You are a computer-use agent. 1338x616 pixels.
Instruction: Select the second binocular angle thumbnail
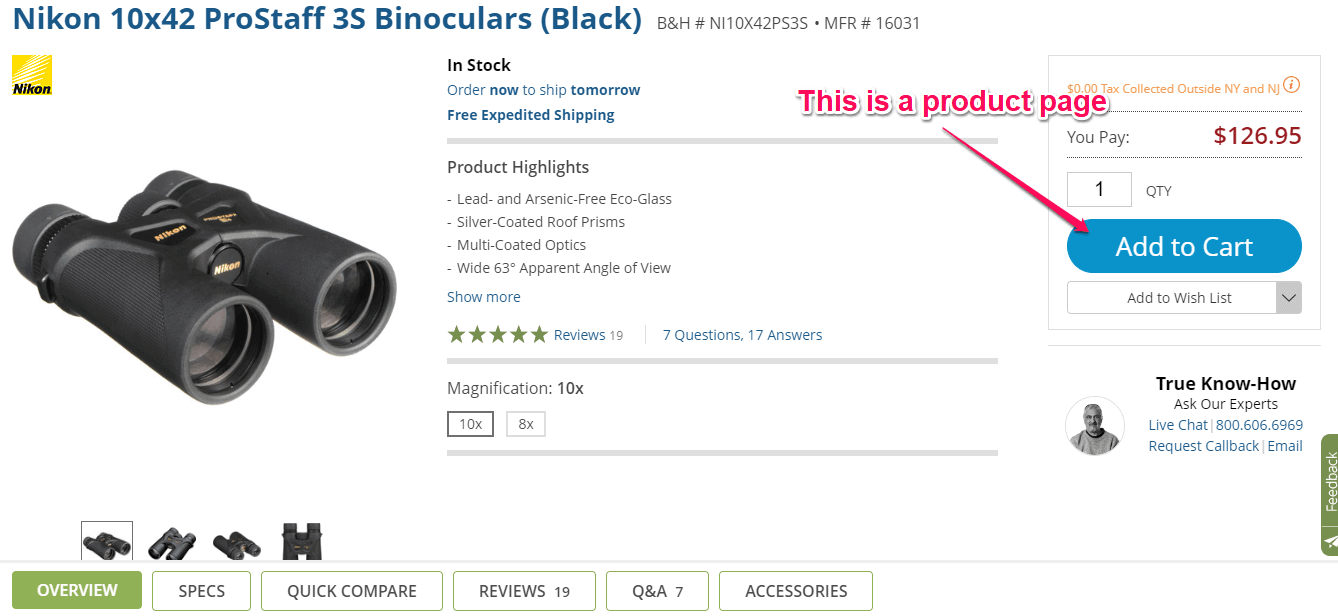pos(171,540)
